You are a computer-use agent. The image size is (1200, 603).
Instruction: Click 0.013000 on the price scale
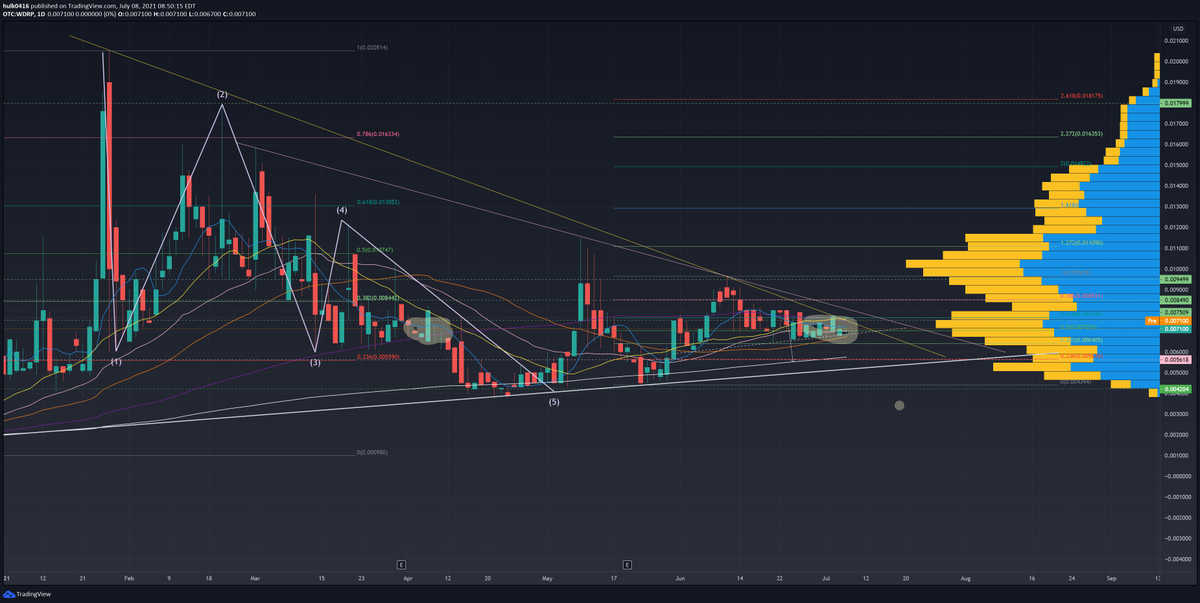(x=1176, y=207)
